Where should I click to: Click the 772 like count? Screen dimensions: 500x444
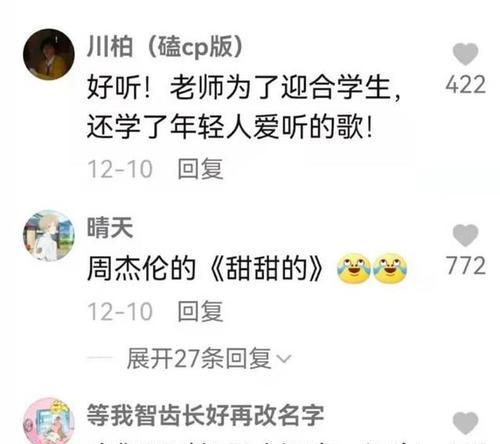point(465,266)
